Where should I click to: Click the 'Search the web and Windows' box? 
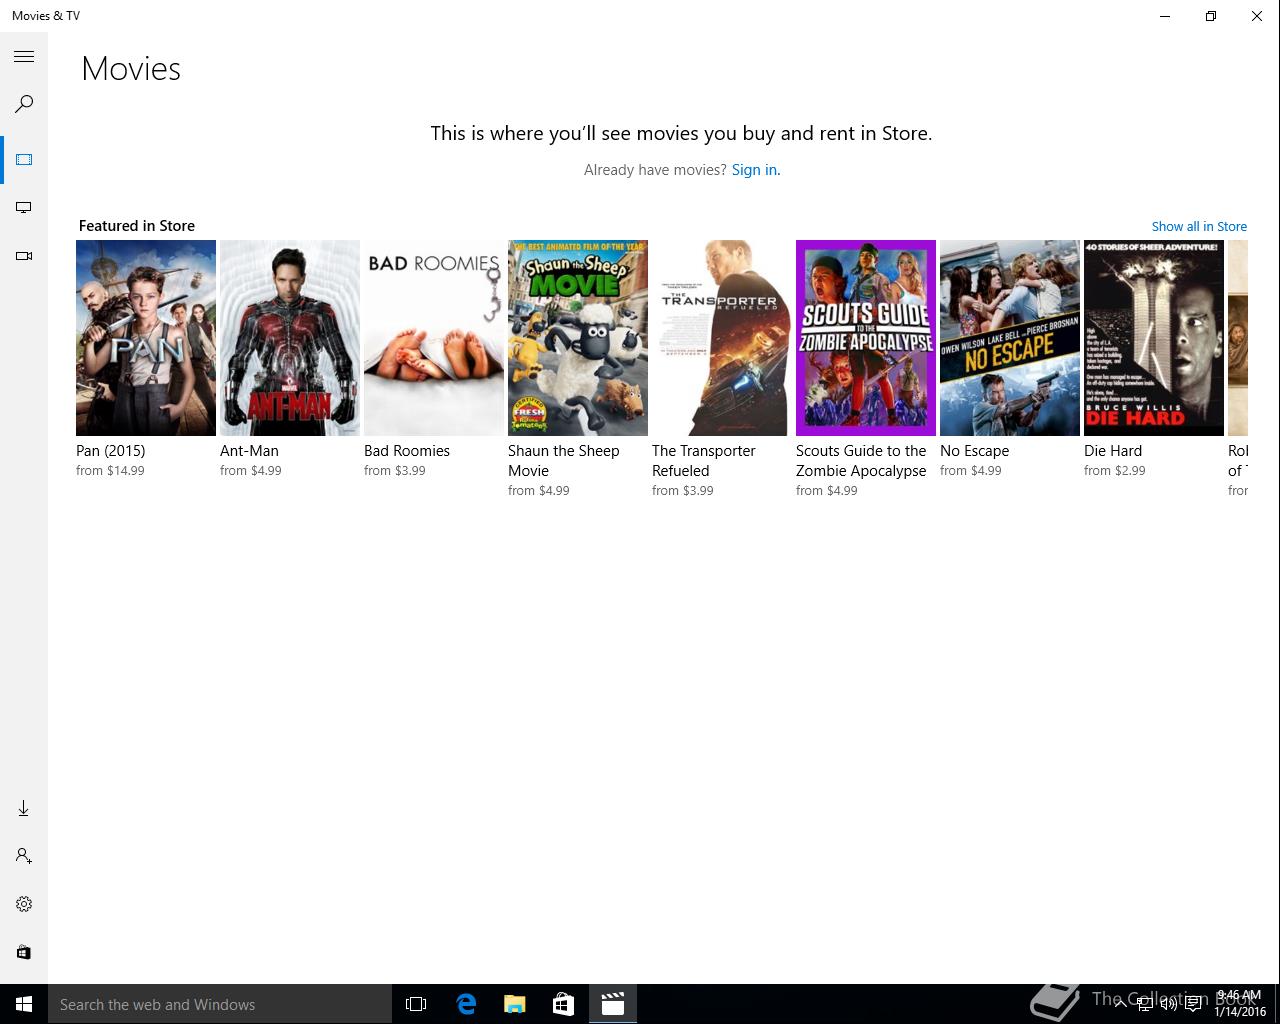tap(220, 1004)
